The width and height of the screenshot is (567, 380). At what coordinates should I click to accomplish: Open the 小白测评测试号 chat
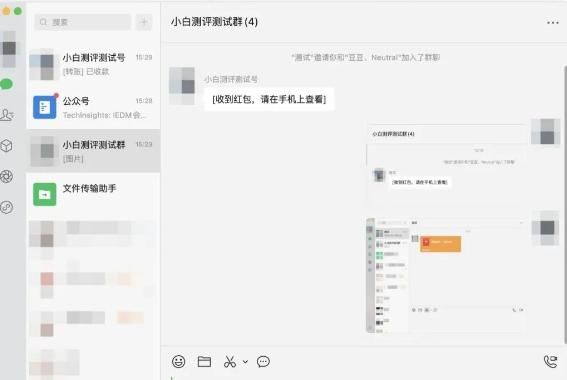[93, 64]
